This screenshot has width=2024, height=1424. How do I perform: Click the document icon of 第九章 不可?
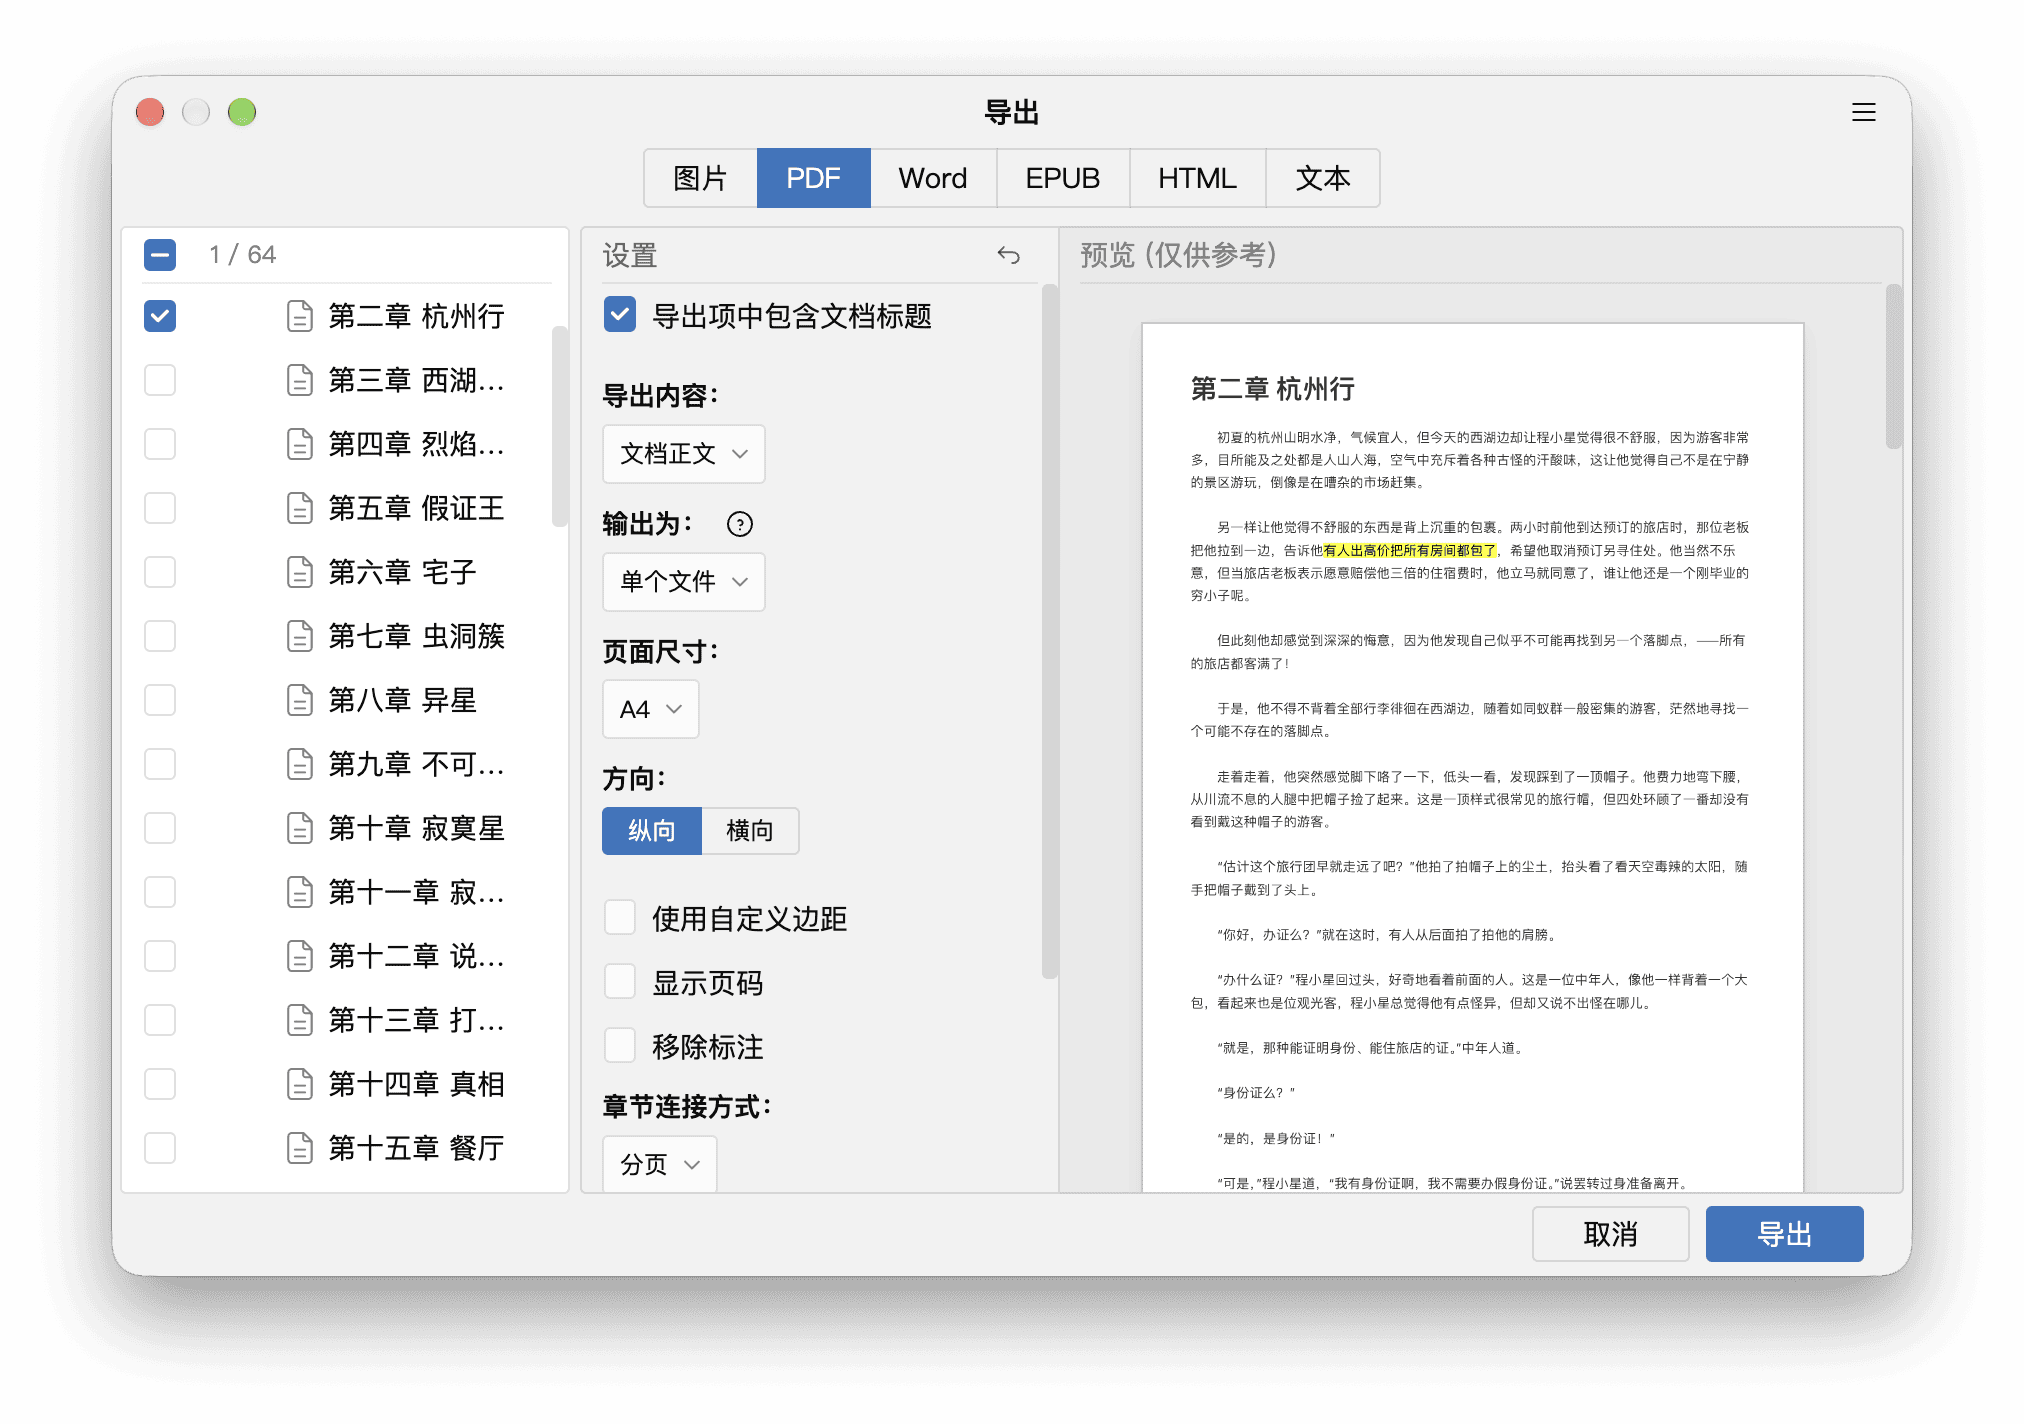click(299, 764)
